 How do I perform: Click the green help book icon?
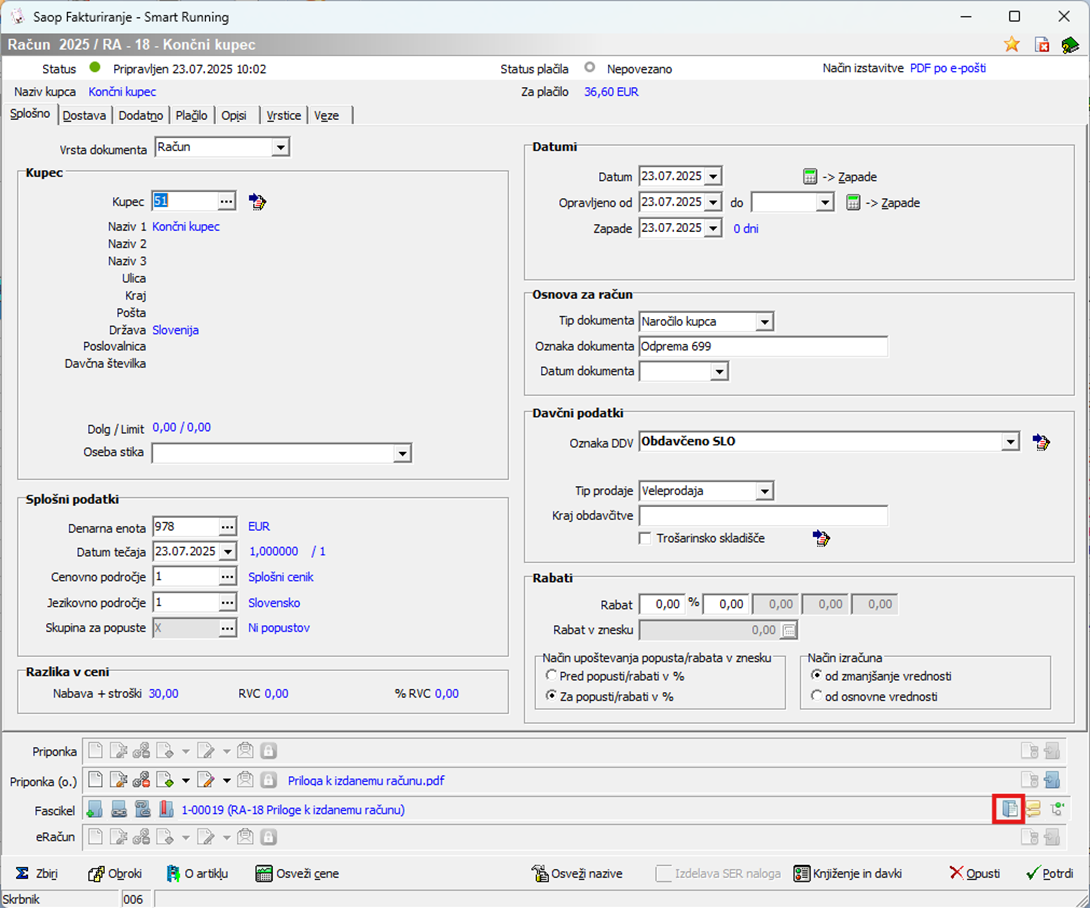click(x=1070, y=44)
